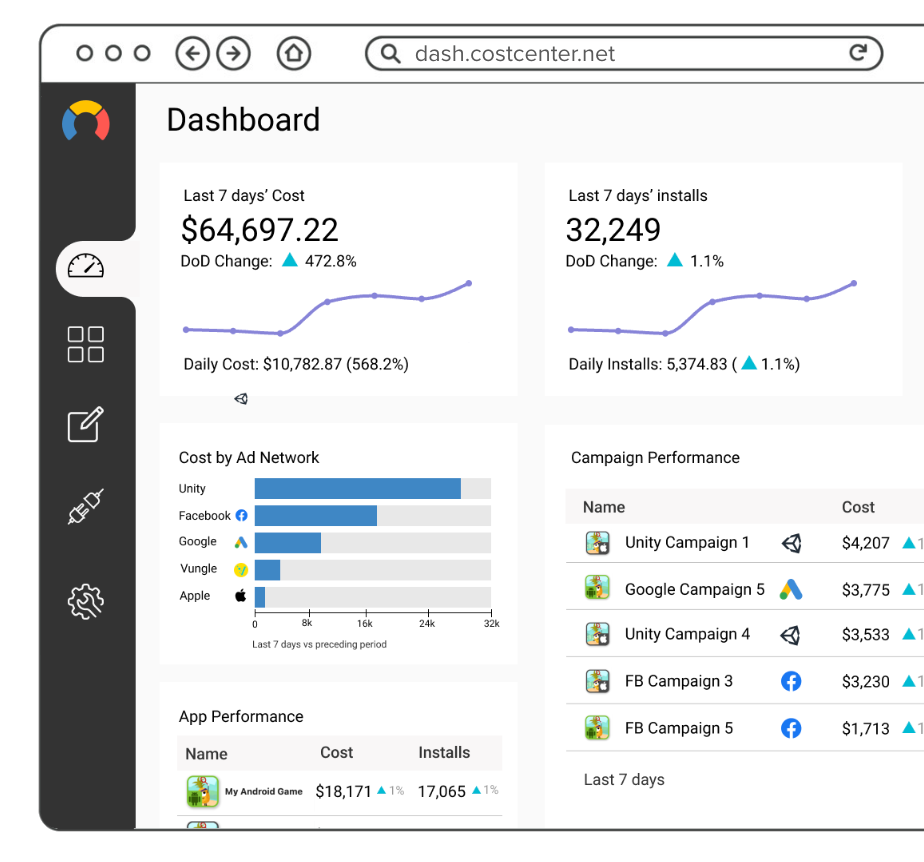Go forward with the browser forward arrow
Image resolution: width=924 pixels, height=862 pixels.
tap(233, 54)
